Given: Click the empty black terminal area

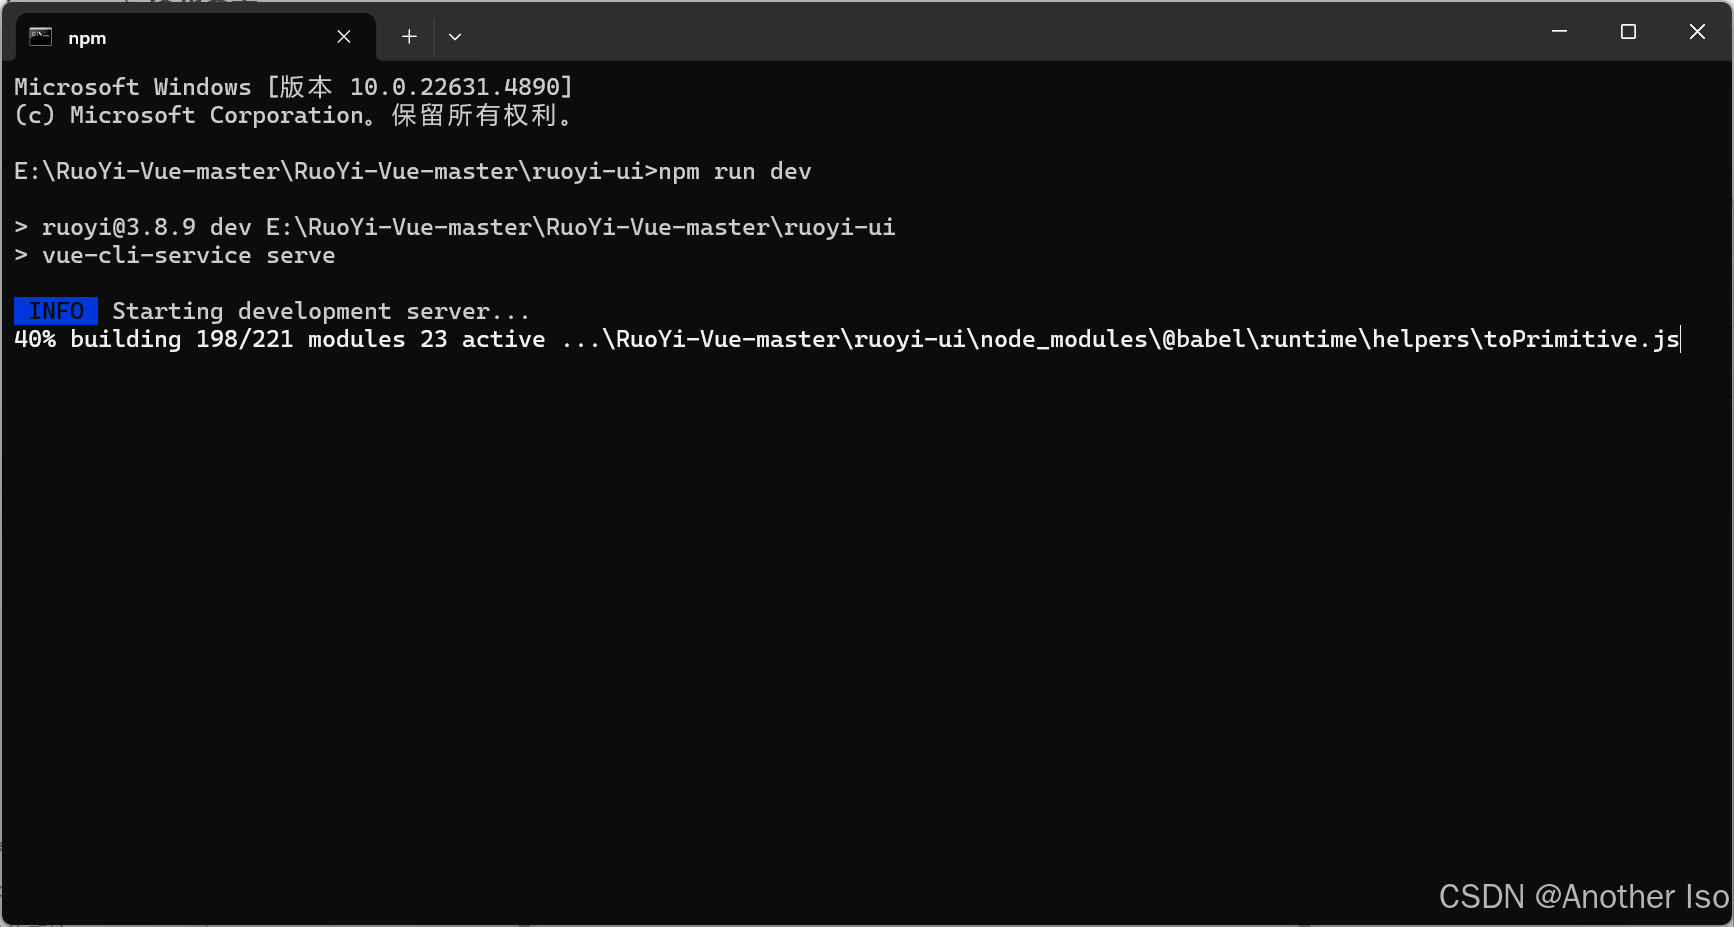Looking at the screenshot, I should coord(866,620).
